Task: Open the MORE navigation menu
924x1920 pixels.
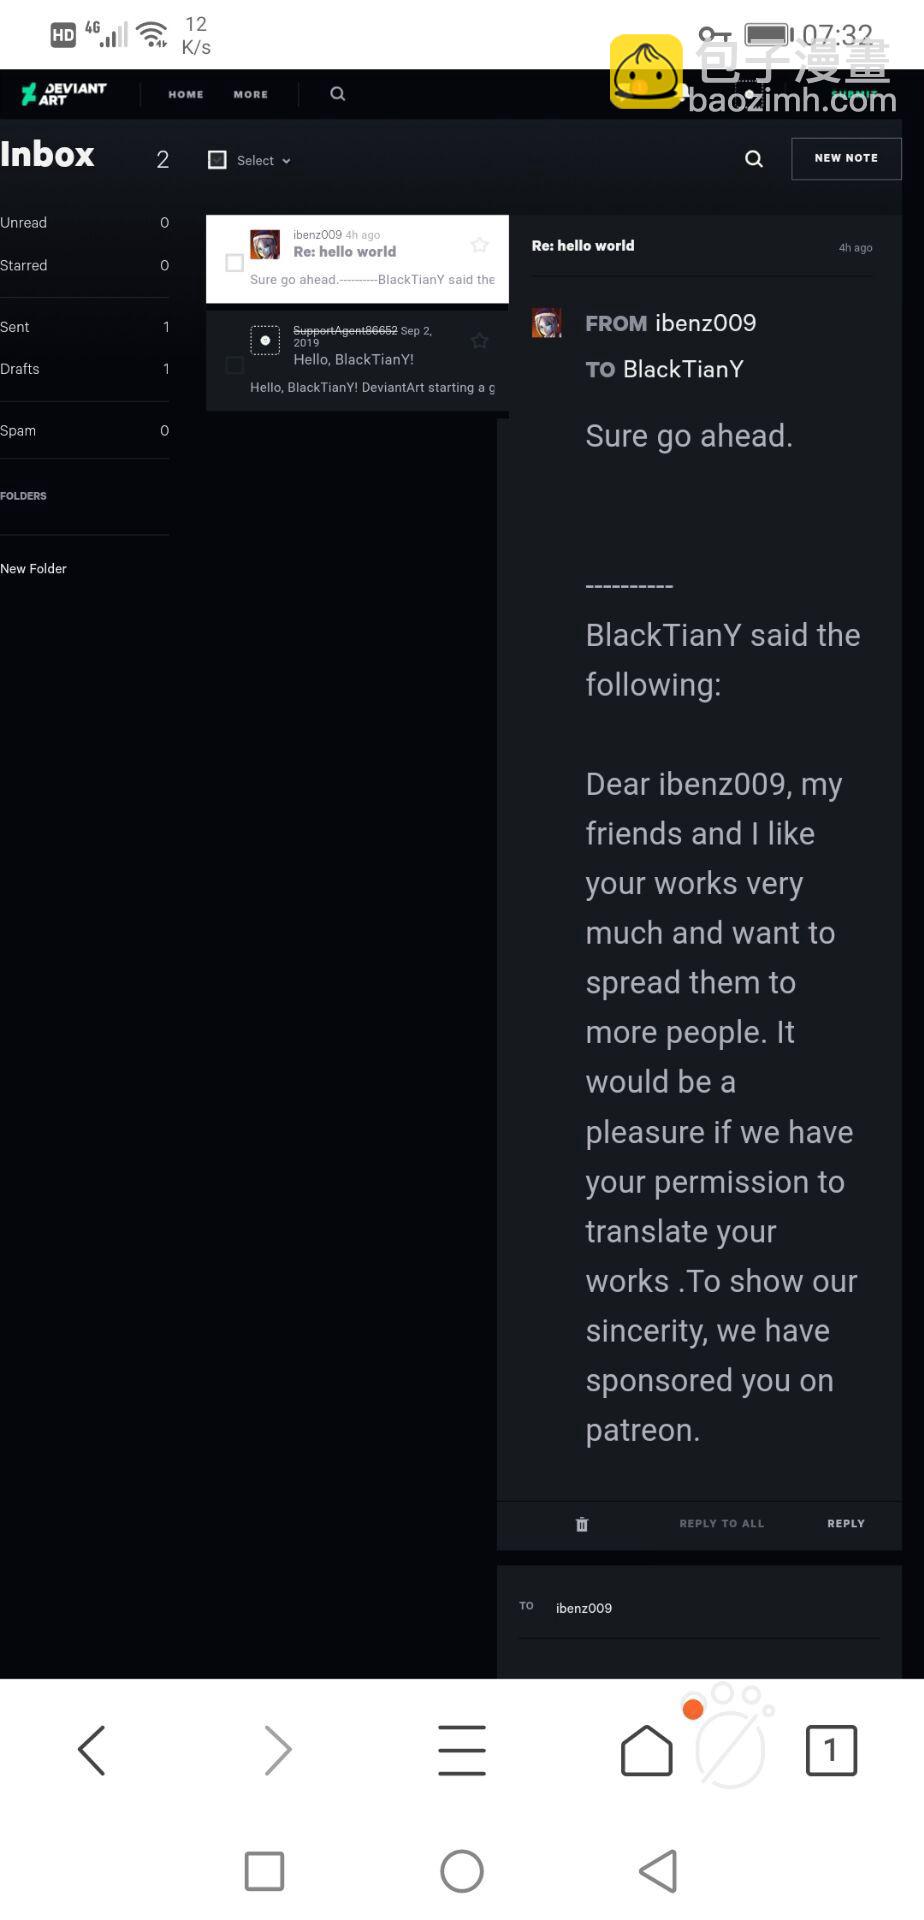Action: 251,94
